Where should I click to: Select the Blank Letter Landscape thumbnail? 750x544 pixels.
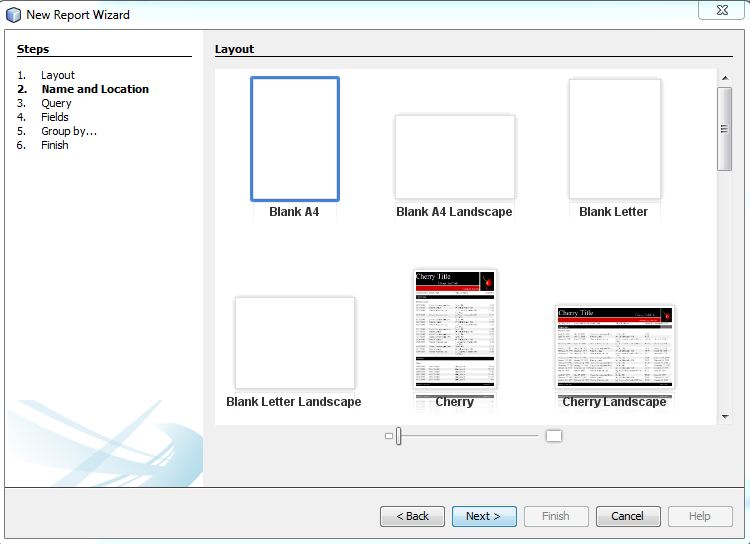pos(295,343)
